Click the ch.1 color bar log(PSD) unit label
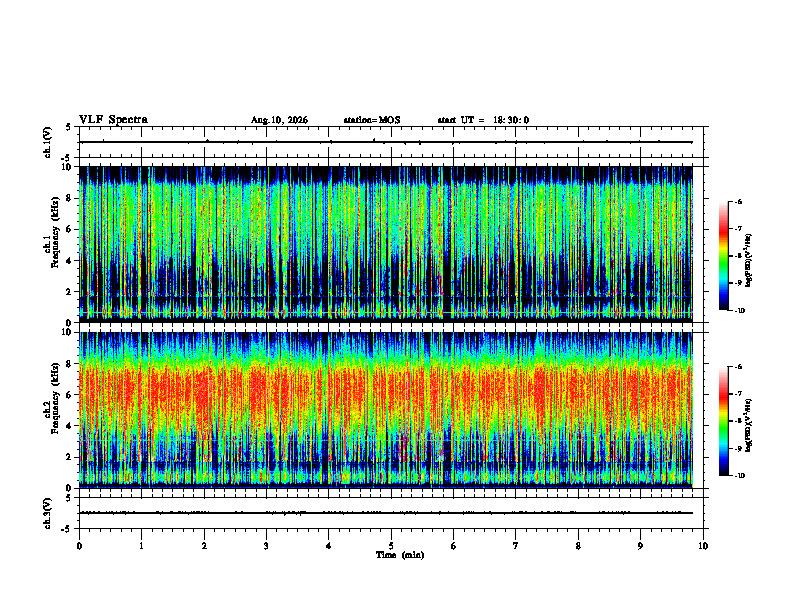 749,261
